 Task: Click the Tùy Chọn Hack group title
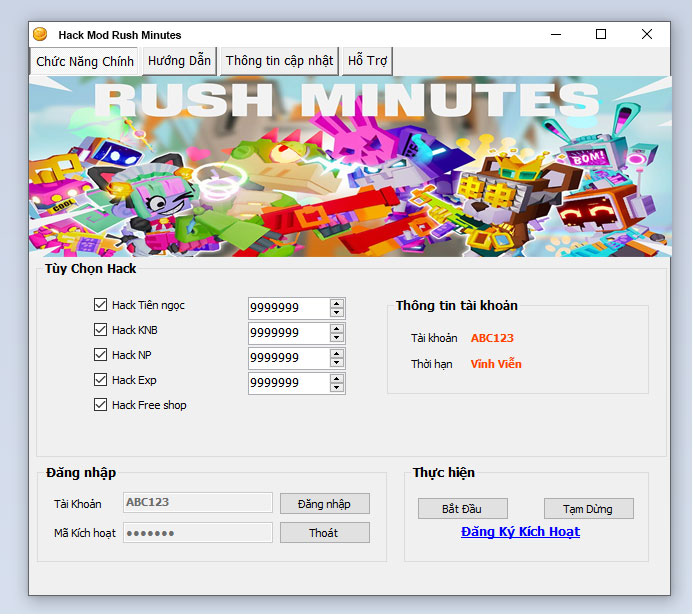90,269
